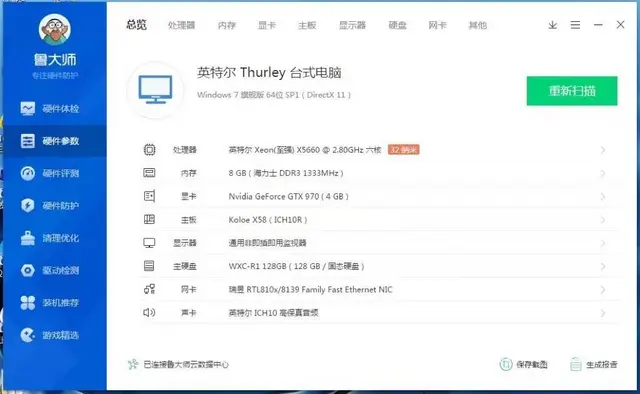The image size is (640, 394).
Task: Click RTL810x/8139 Family Fast Ethernet NIC text
Action: coord(310,289)
